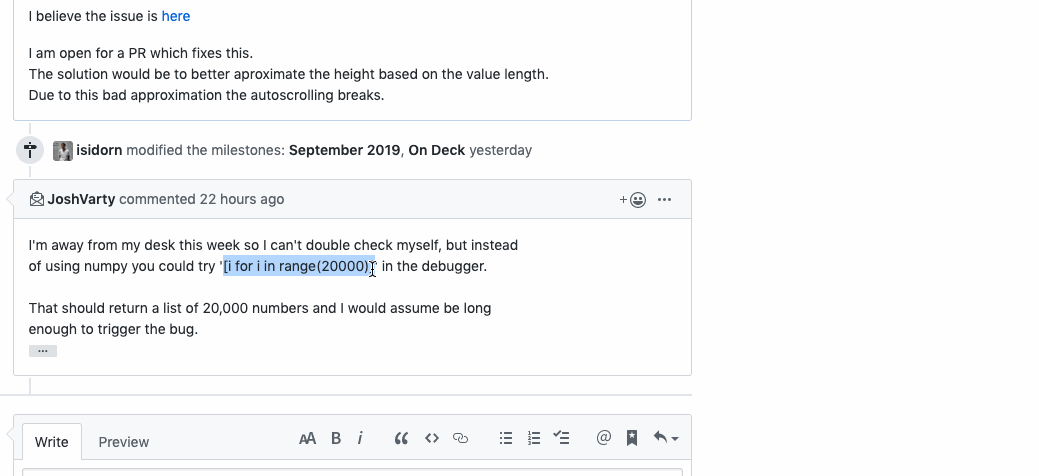Click the text size heading icon
This screenshot has height=476, width=1039.
[307, 438]
